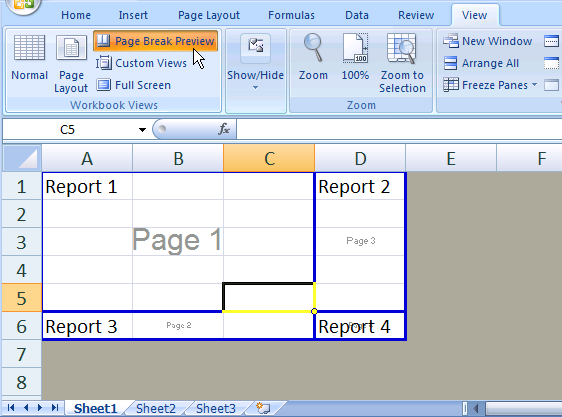Click the Insert Function fx button
562x417 pixels.
point(224,129)
